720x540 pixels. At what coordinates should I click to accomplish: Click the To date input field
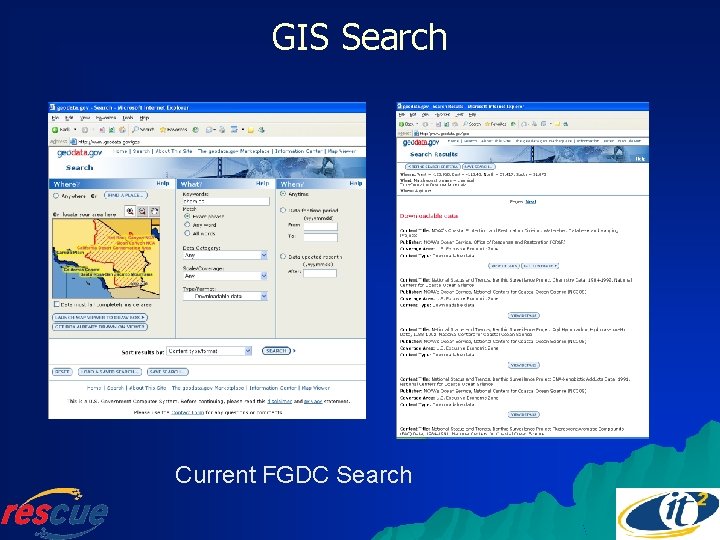[x=321, y=237]
